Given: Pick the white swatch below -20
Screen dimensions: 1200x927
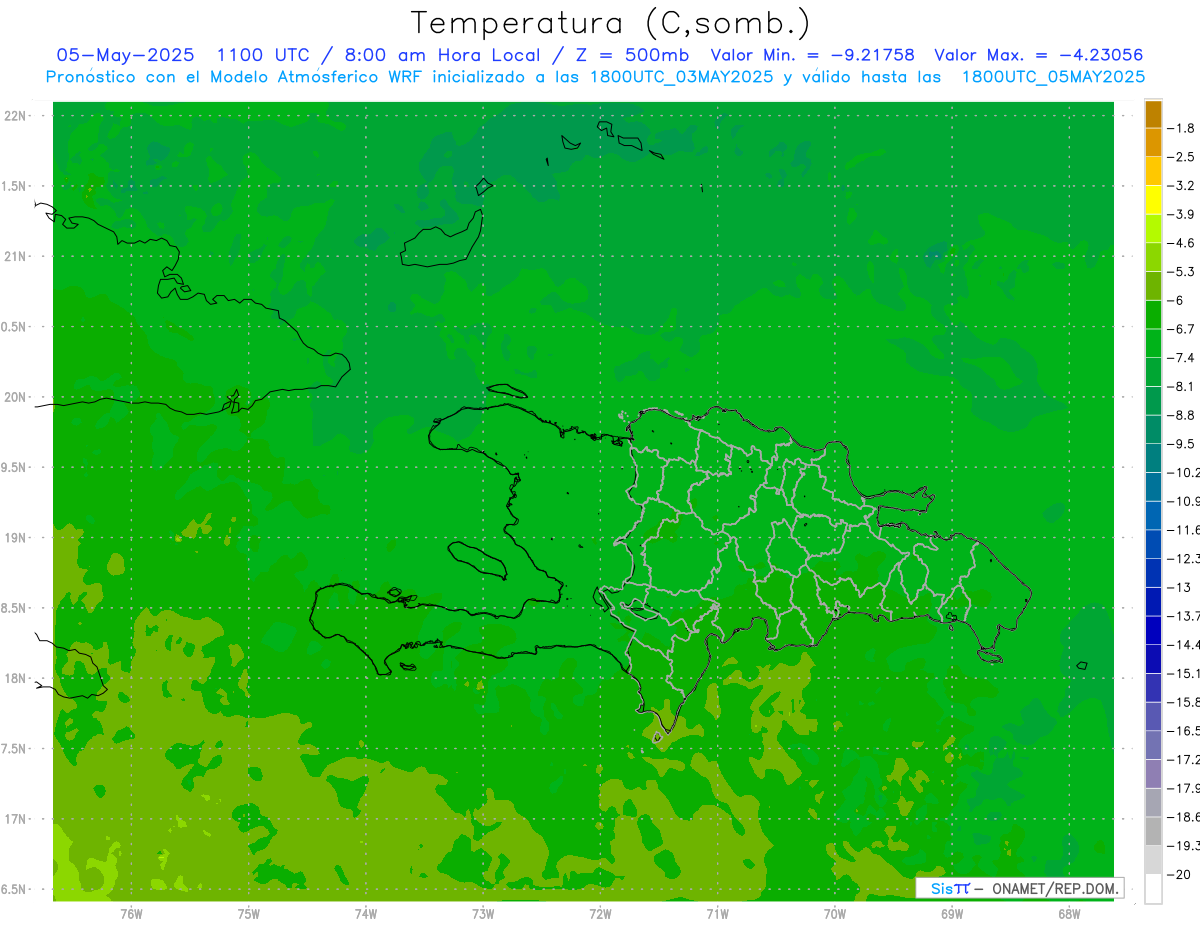Looking at the screenshot, I should tap(1153, 889).
